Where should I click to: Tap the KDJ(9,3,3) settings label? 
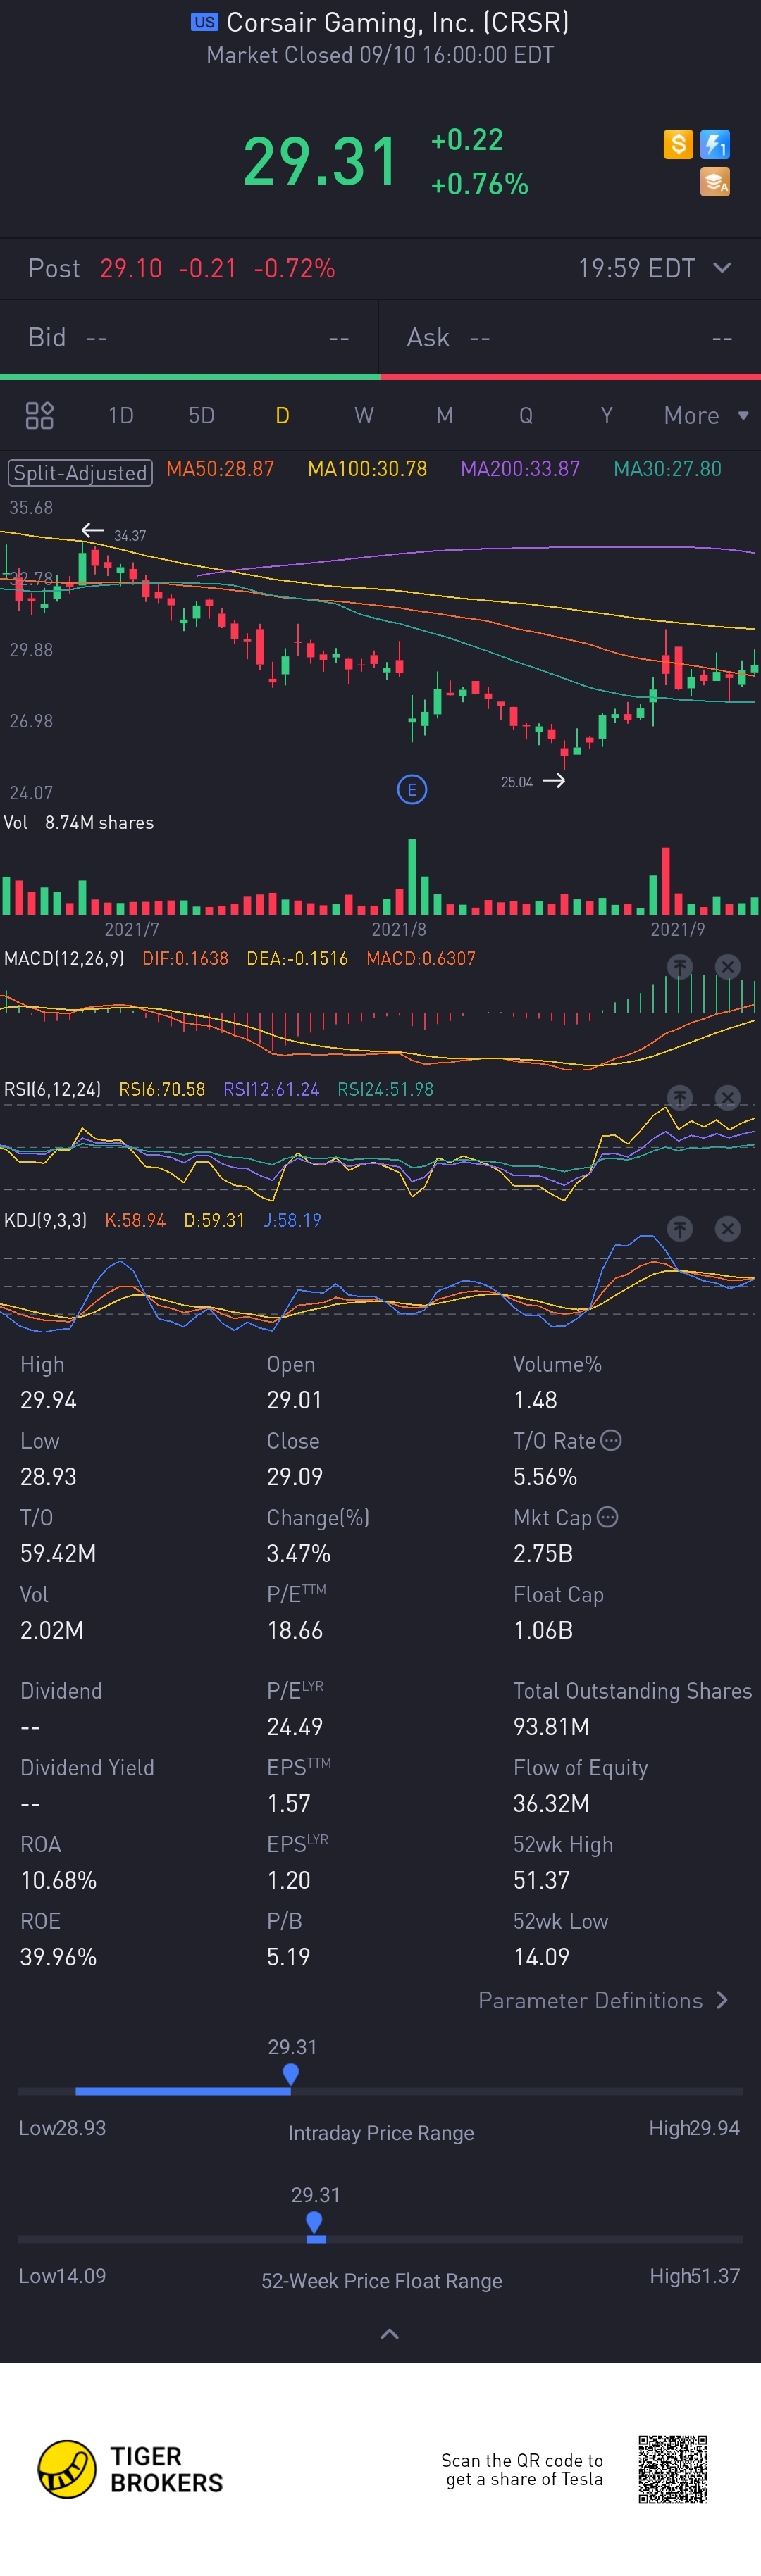click(x=45, y=1220)
